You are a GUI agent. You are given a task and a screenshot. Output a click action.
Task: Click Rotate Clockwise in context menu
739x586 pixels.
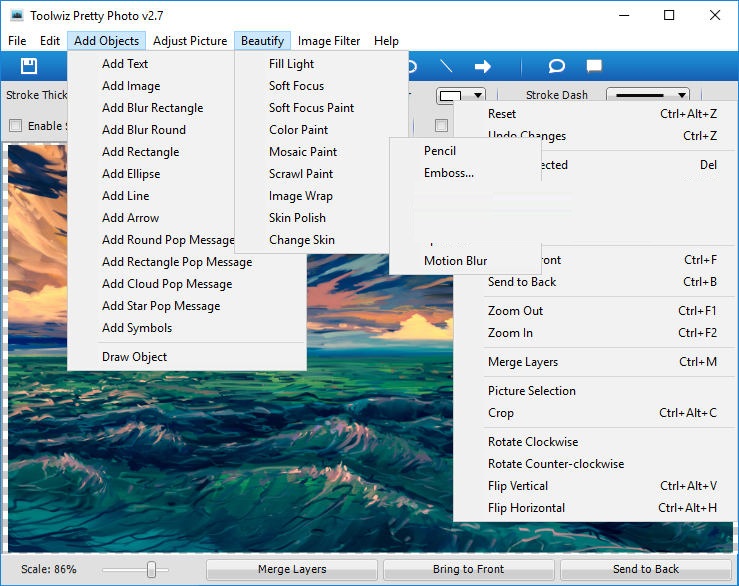(532, 442)
